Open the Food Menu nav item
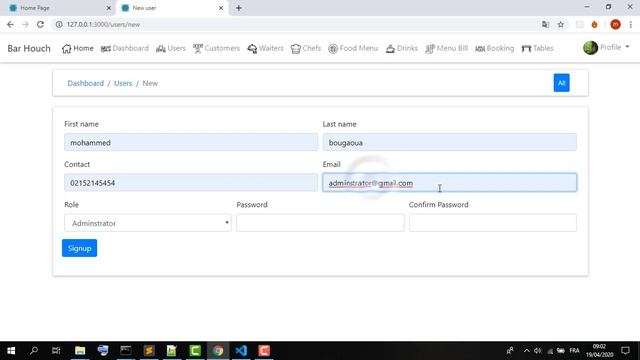The width and height of the screenshot is (640, 360). click(353, 48)
